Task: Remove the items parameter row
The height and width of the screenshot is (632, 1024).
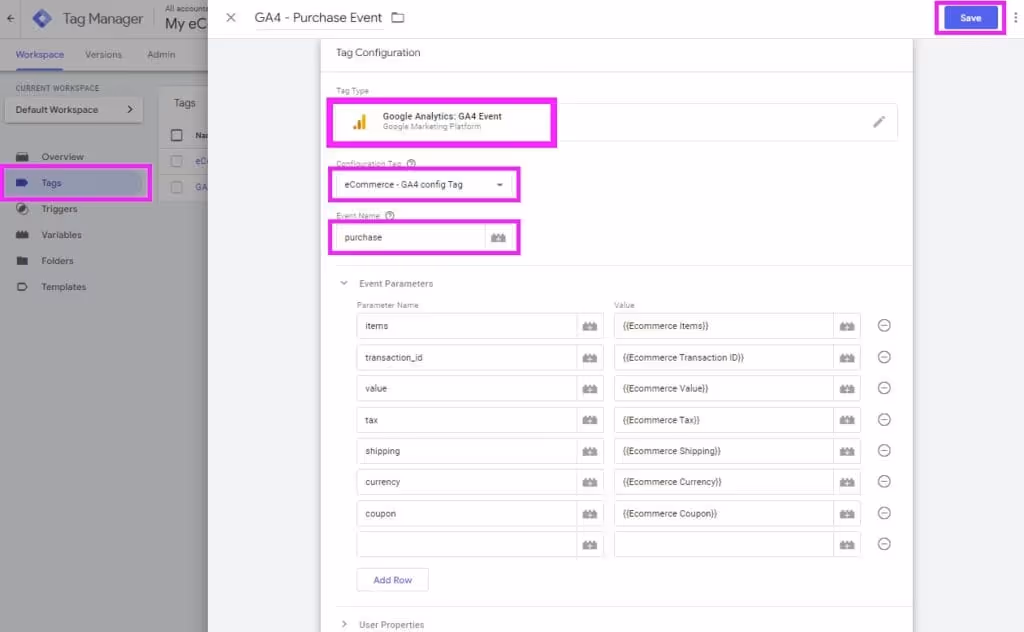Action: (x=884, y=325)
